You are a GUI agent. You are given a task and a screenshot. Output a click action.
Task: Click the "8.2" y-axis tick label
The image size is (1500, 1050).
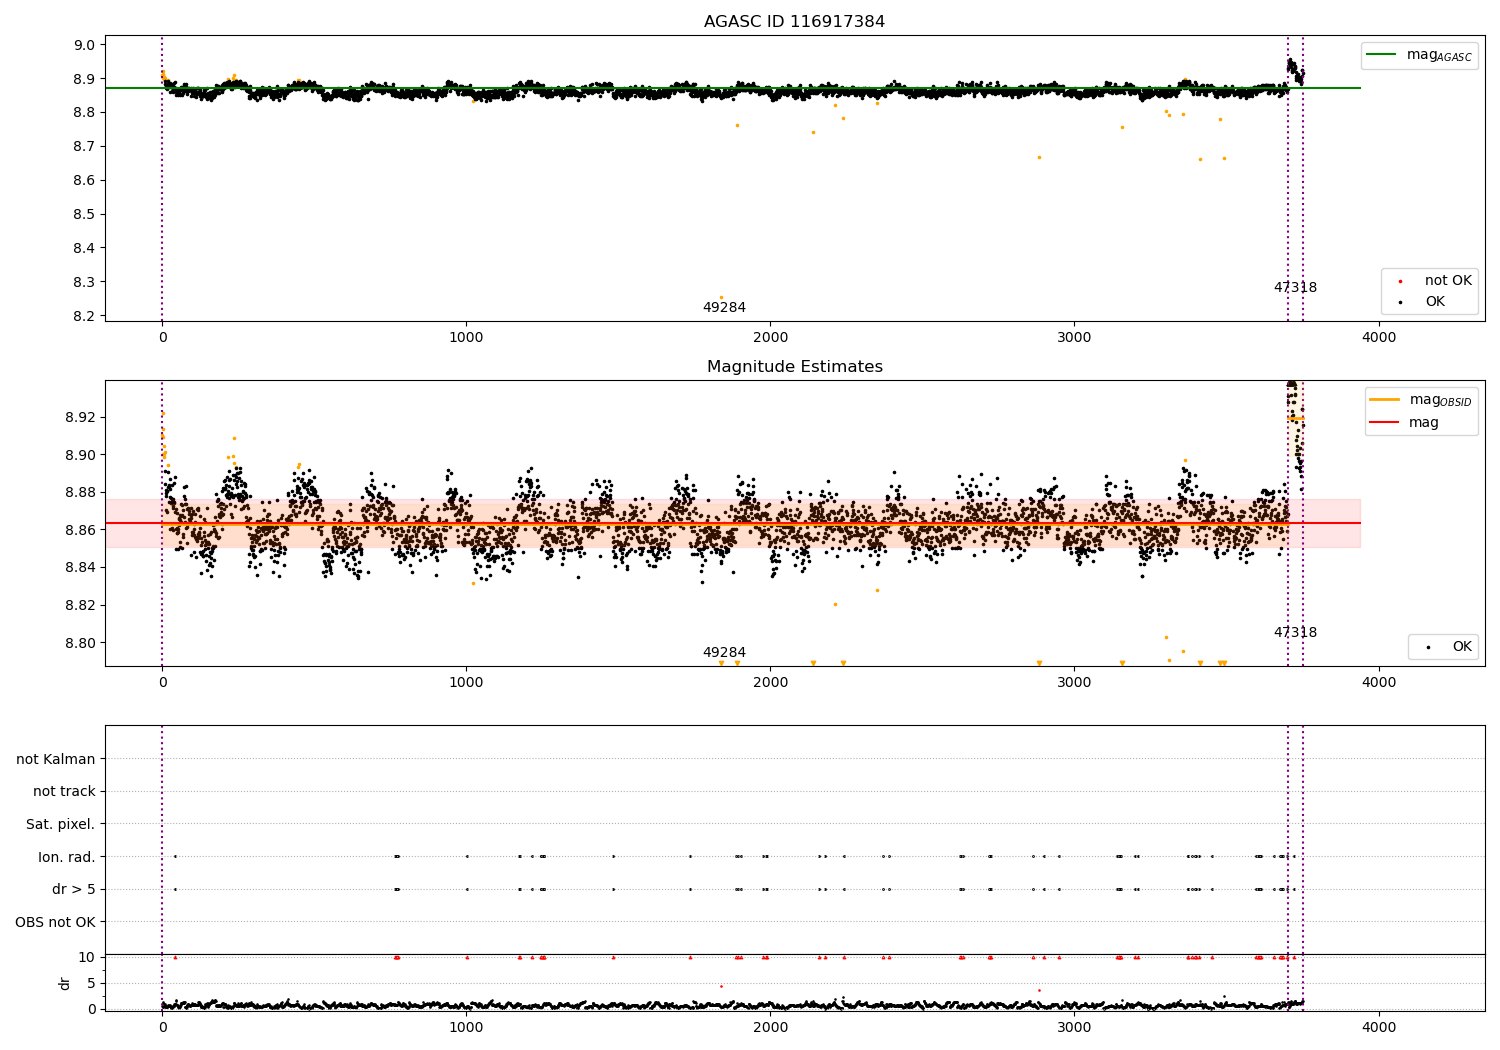[84, 316]
